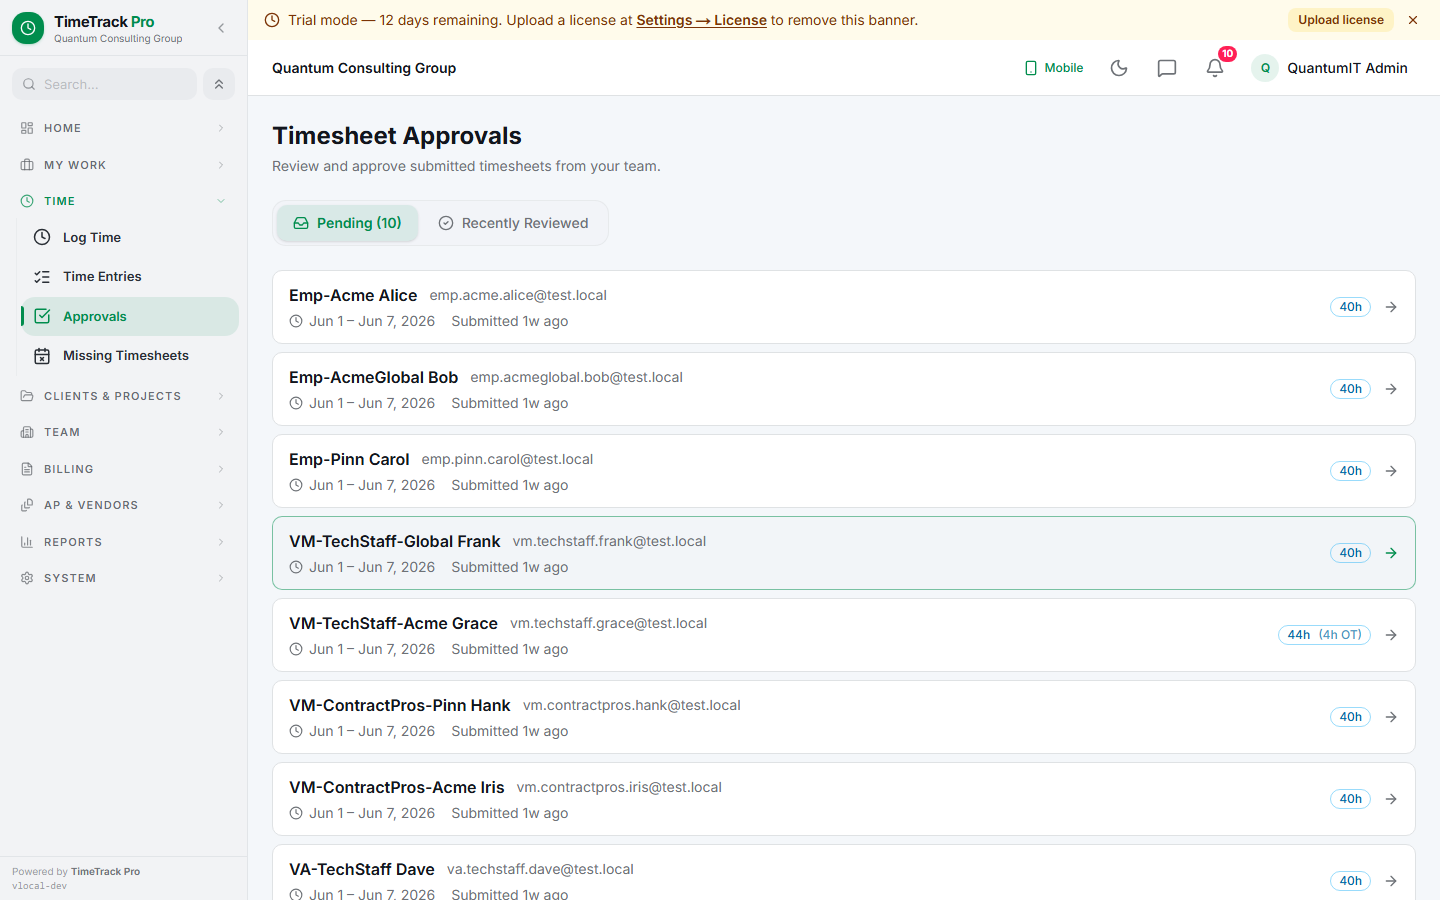
Task: Expand the REPORTS section
Action: click(124, 542)
